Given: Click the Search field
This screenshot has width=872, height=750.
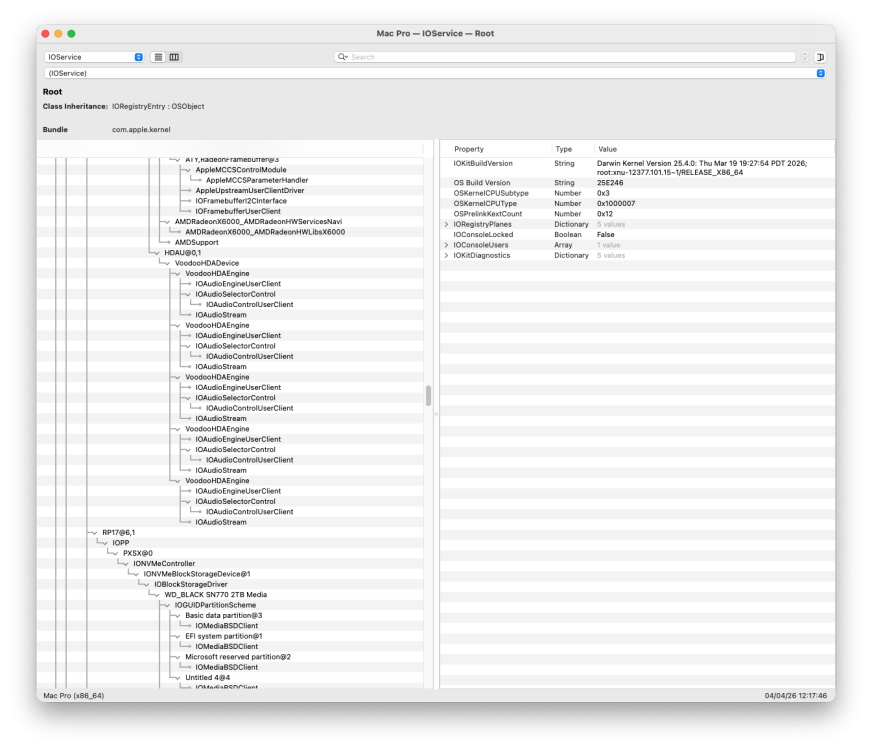Looking at the screenshot, I should tap(564, 57).
